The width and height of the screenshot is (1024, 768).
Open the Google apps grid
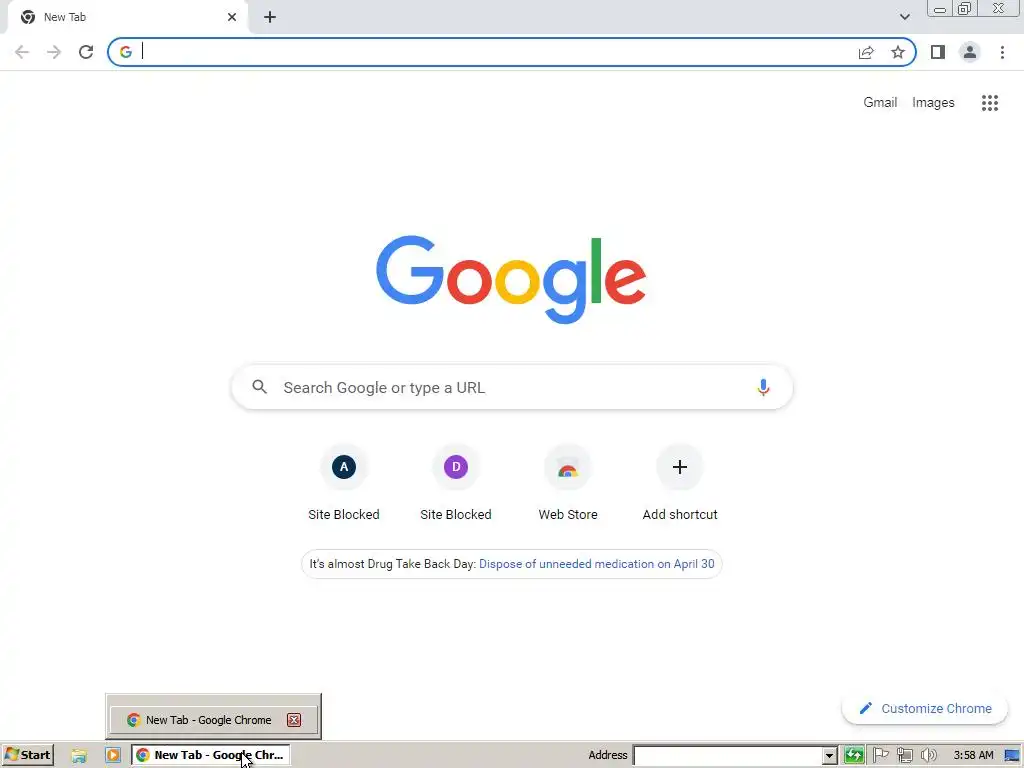(x=989, y=103)
